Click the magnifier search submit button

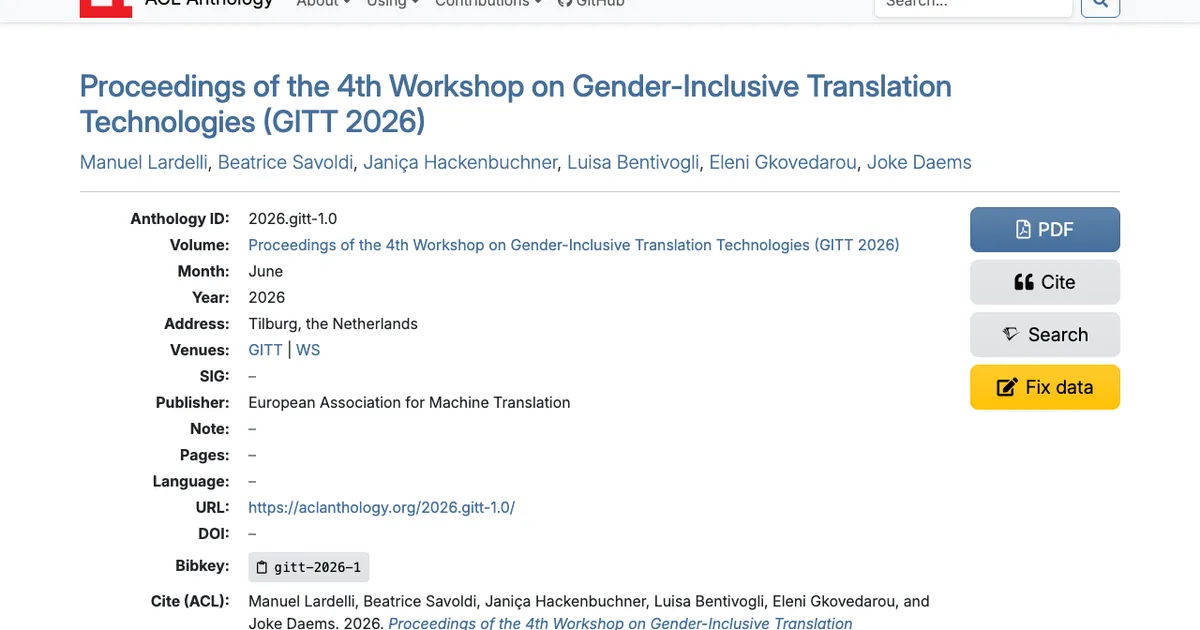click(x=1101, y=6)
